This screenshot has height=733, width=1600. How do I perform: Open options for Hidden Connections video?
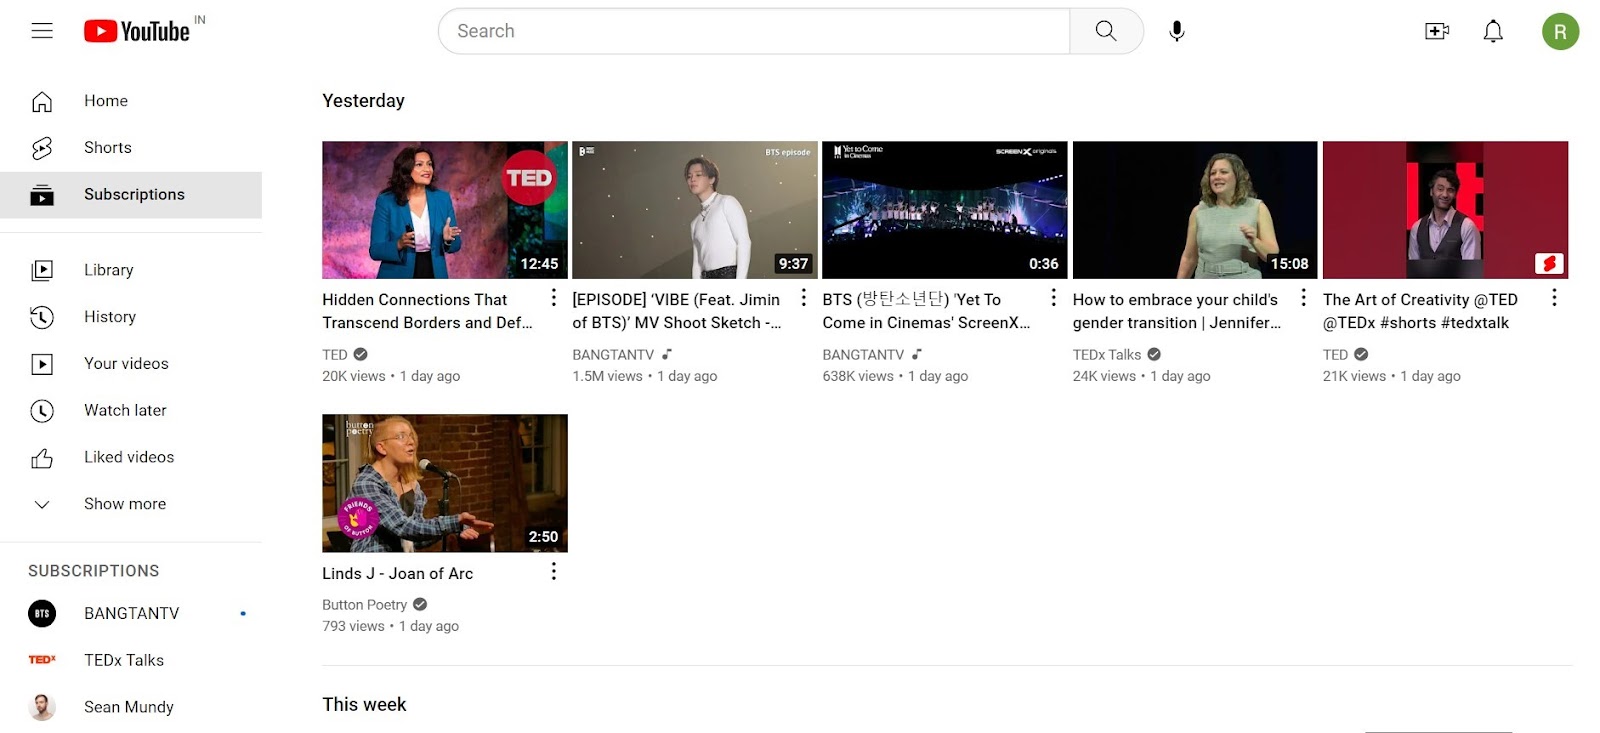pos(553,298)
